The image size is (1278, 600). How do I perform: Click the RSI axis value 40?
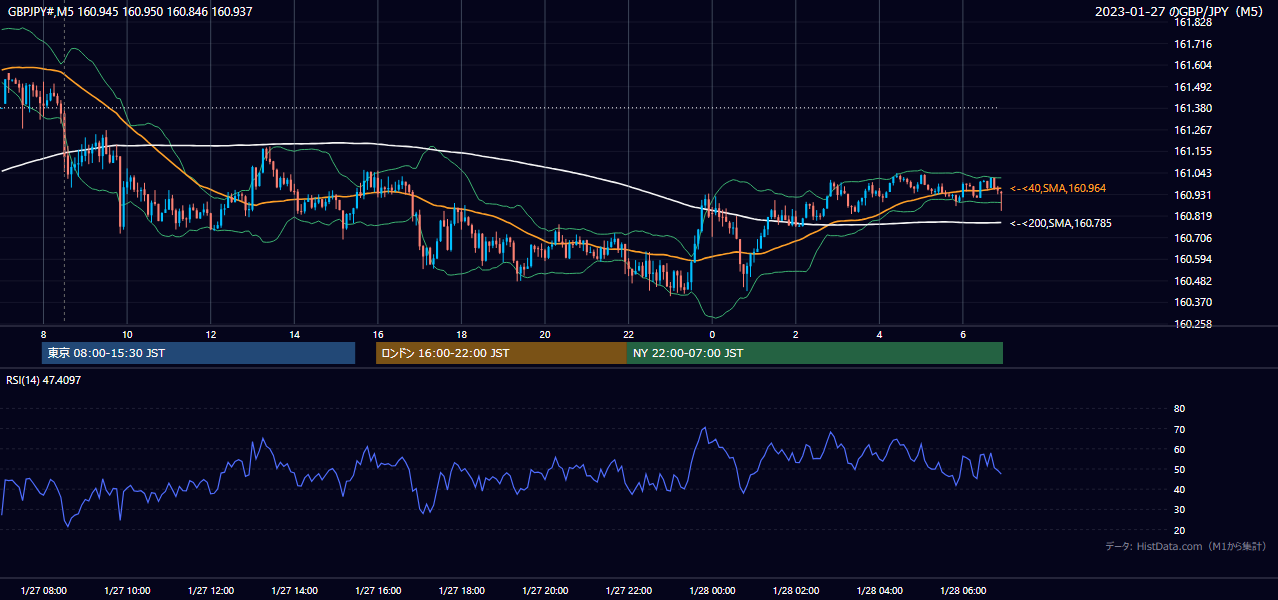click(x=1179, y=489)
